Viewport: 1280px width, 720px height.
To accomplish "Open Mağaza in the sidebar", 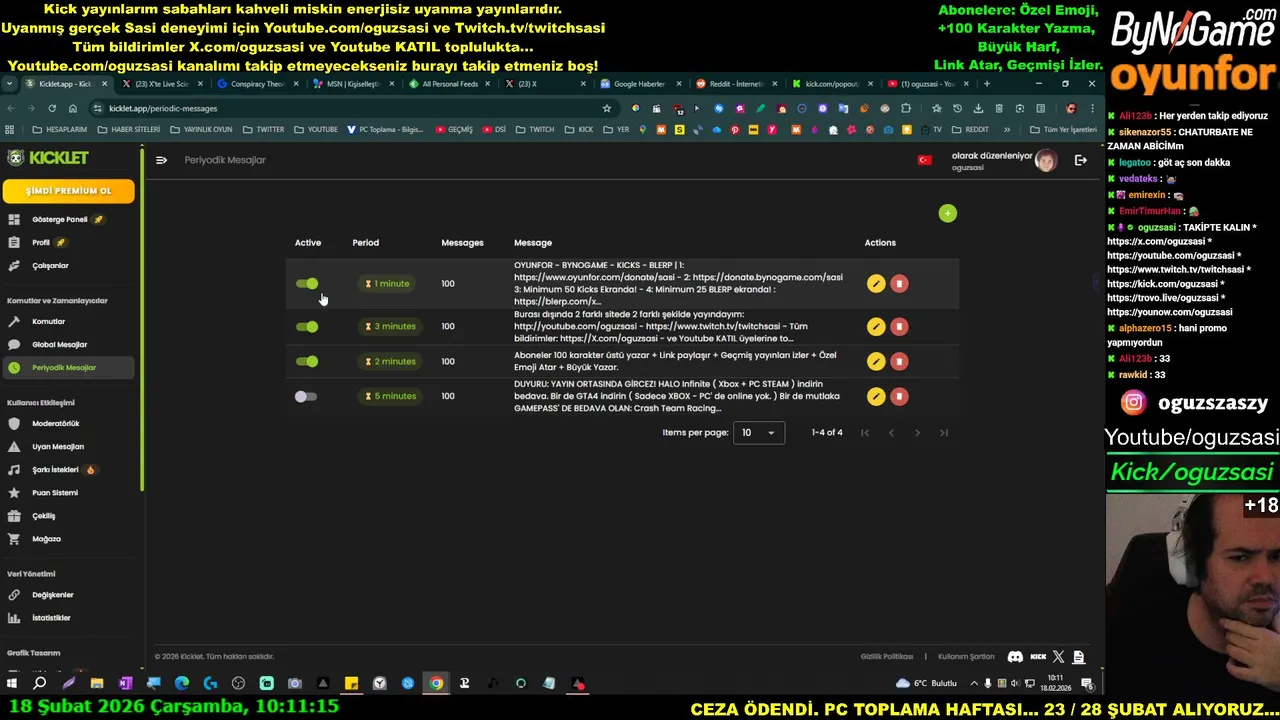I will click(x=68, y=539).
